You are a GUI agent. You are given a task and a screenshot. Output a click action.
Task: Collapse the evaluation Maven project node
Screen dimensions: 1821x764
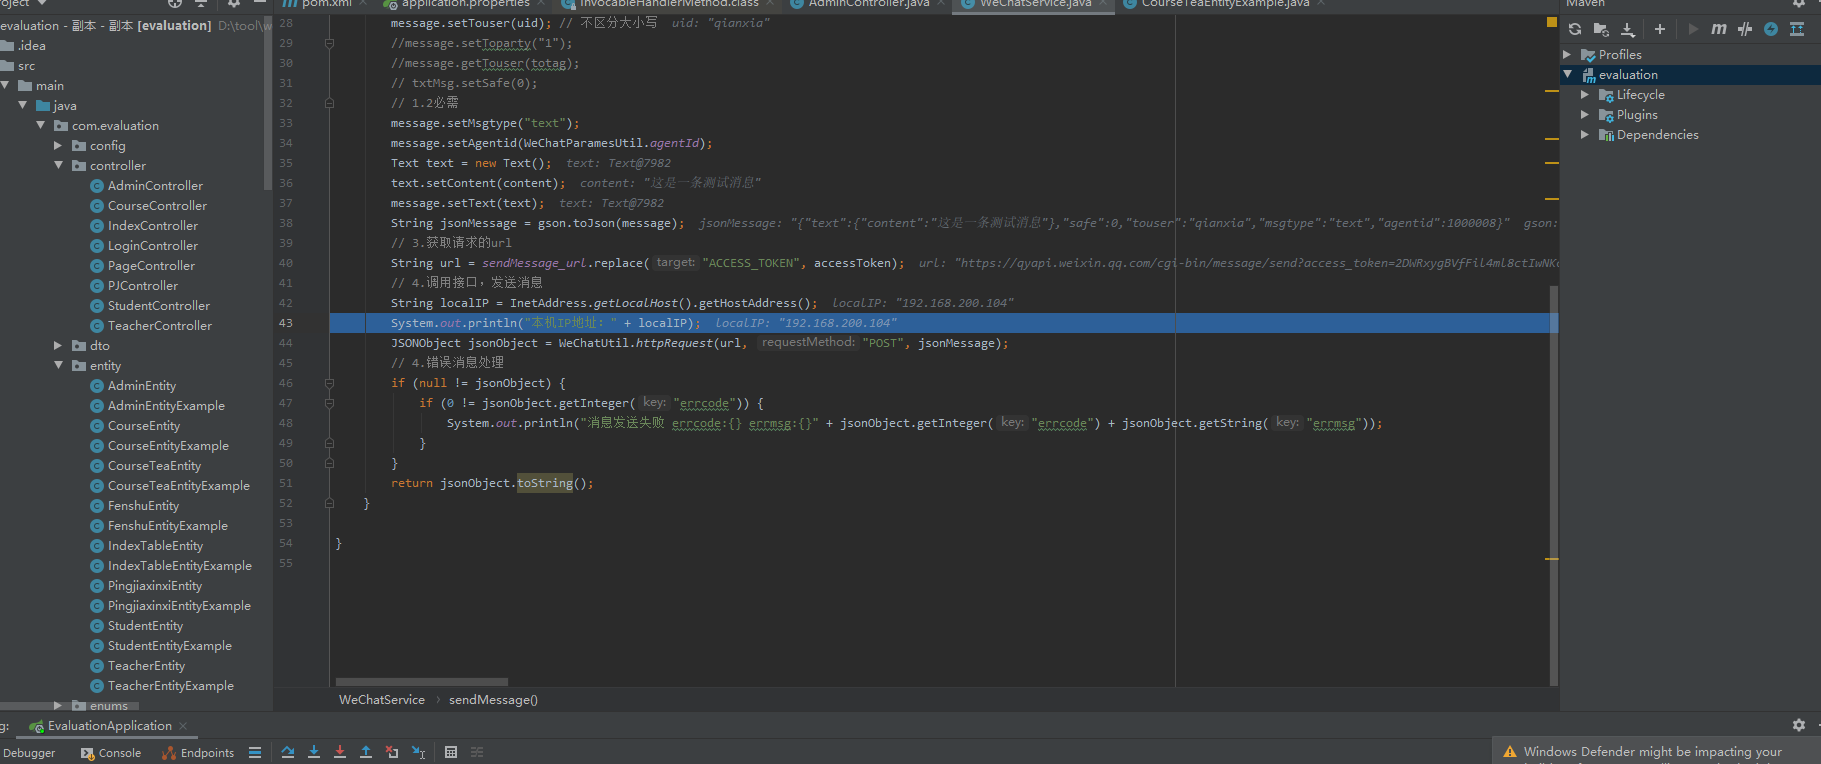coord(1567,75)
